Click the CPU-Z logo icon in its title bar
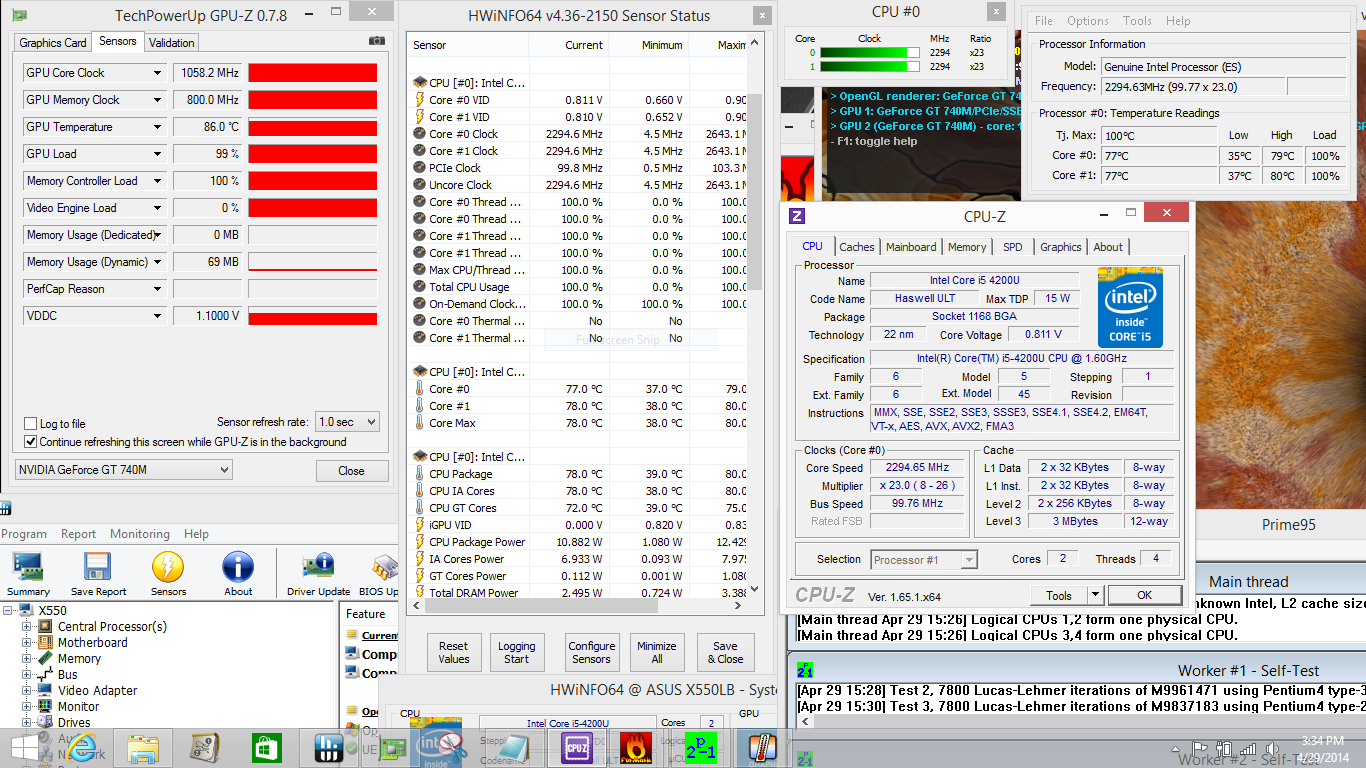 (797, 215)
